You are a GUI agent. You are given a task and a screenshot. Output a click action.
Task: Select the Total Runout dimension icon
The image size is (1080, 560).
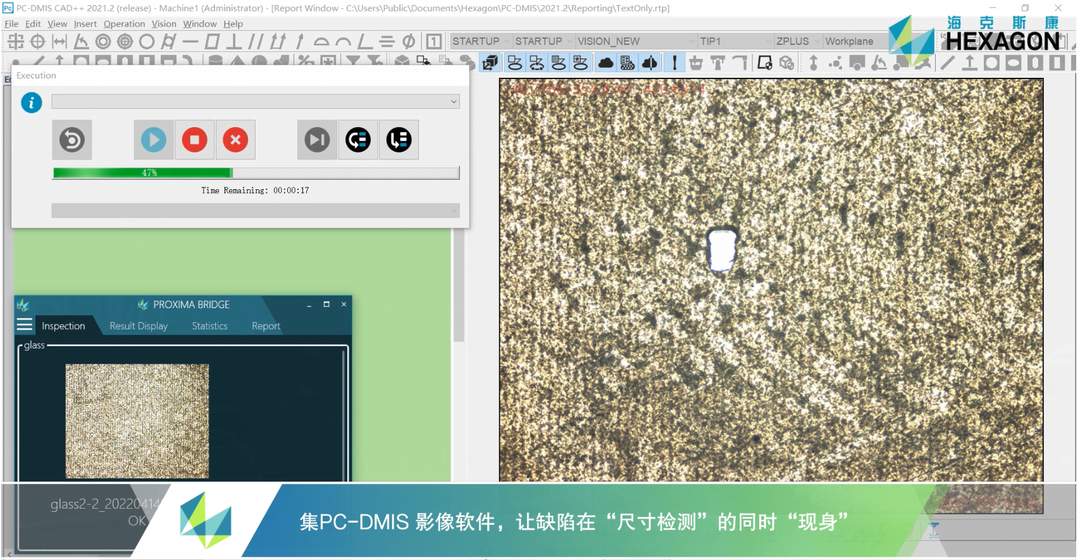coord(278,41)
